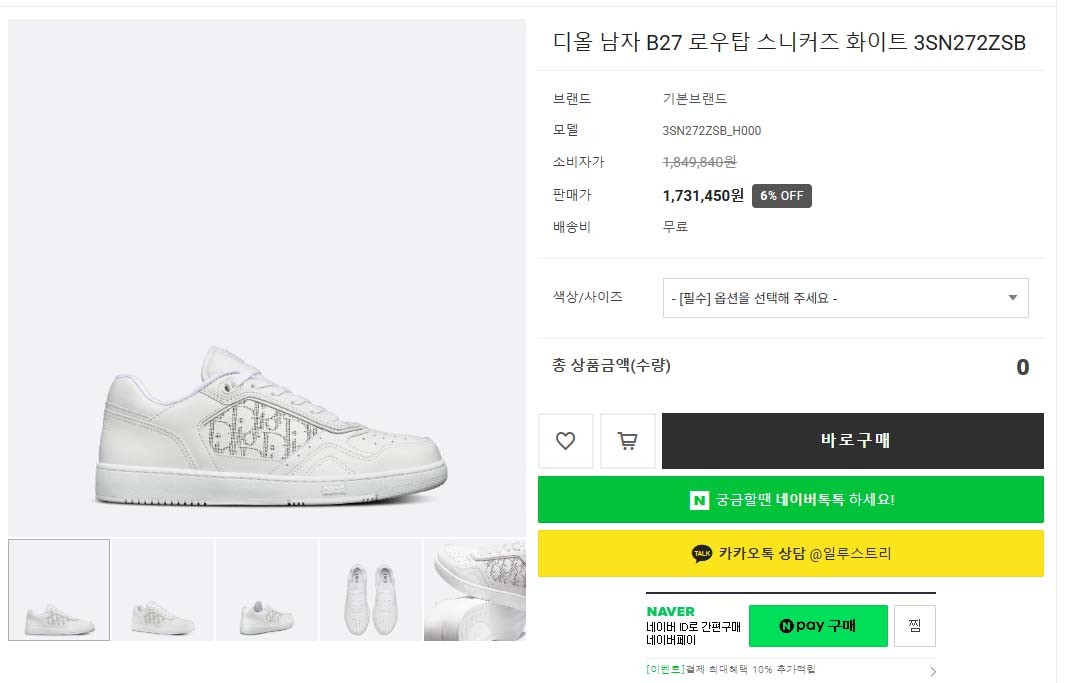Expand the event benefits arrow
Viewport: 1065px width, 683px height.
point(933,671)
